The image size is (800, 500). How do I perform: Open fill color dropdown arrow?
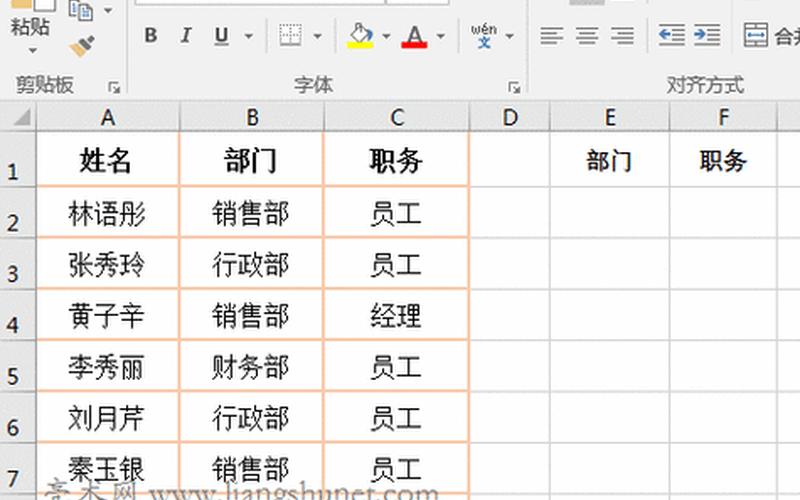[386, 36]
